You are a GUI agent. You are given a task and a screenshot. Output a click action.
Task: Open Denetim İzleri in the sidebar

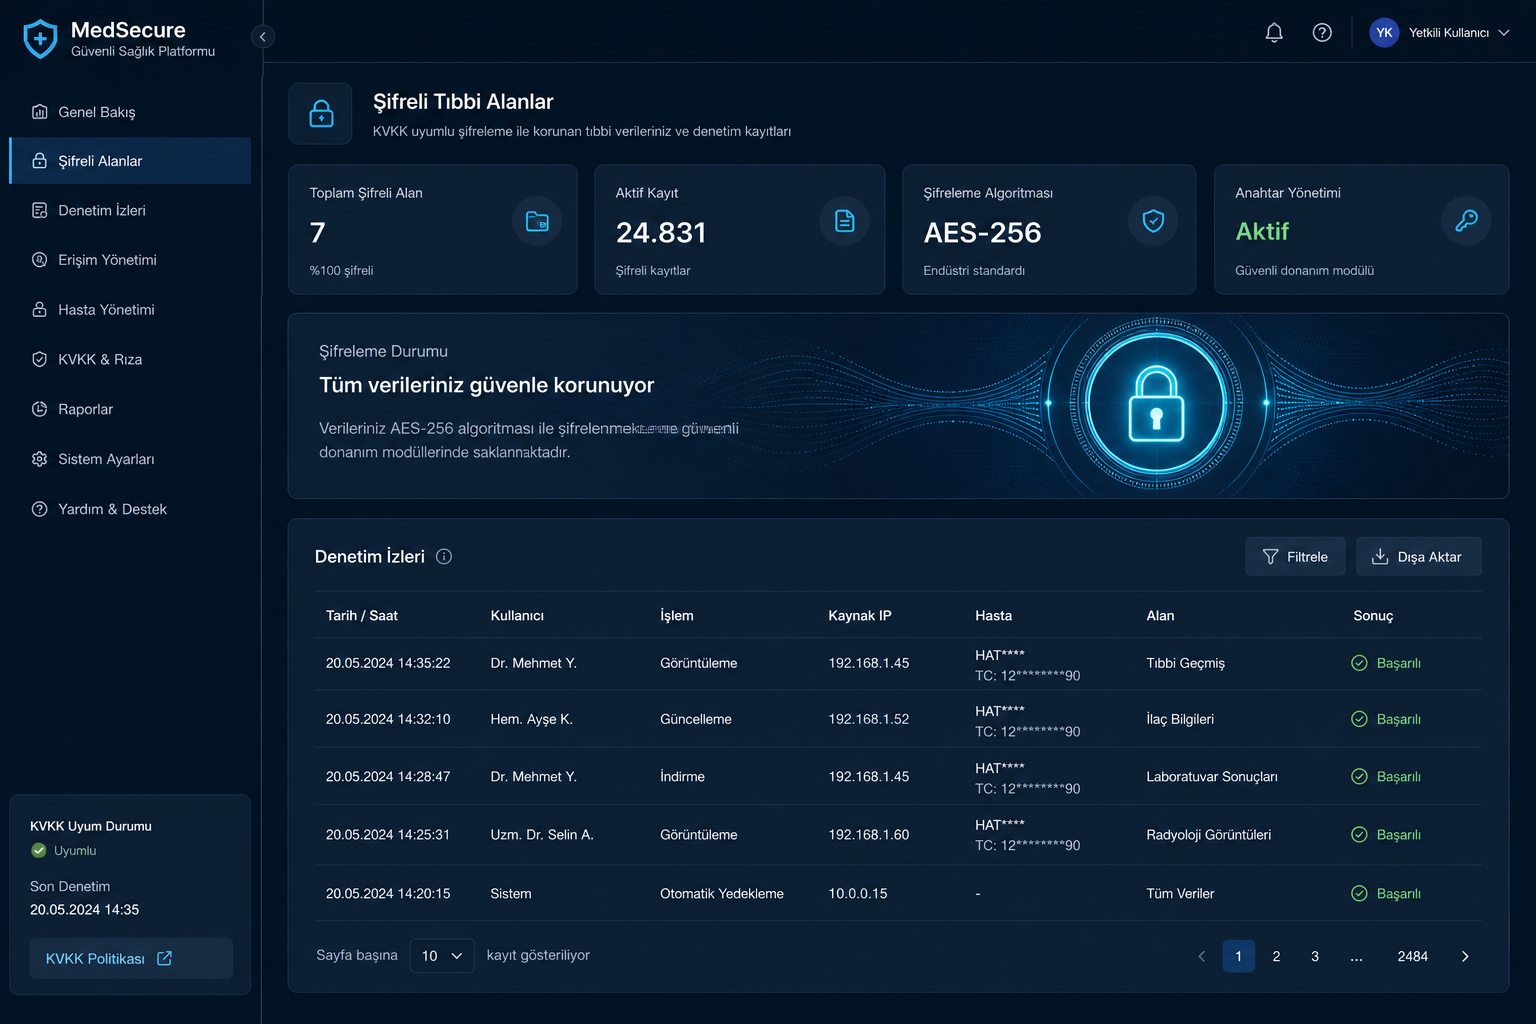(130, 211)
